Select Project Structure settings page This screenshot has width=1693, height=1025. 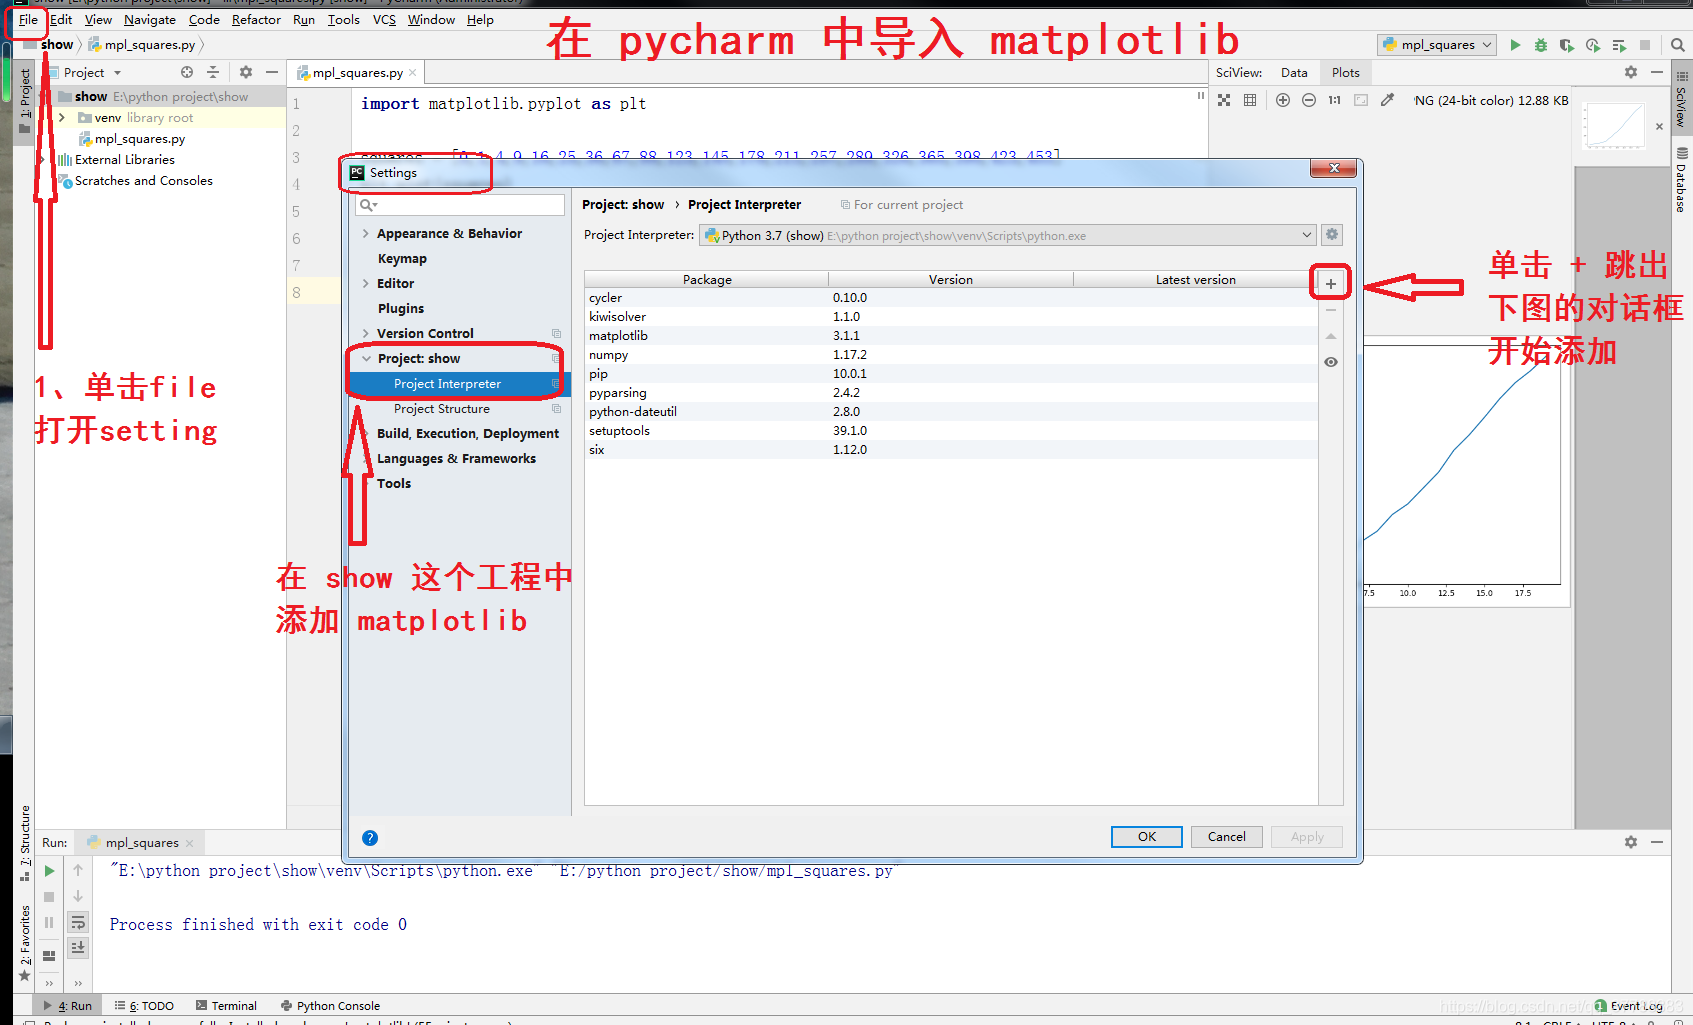[442, 409]
